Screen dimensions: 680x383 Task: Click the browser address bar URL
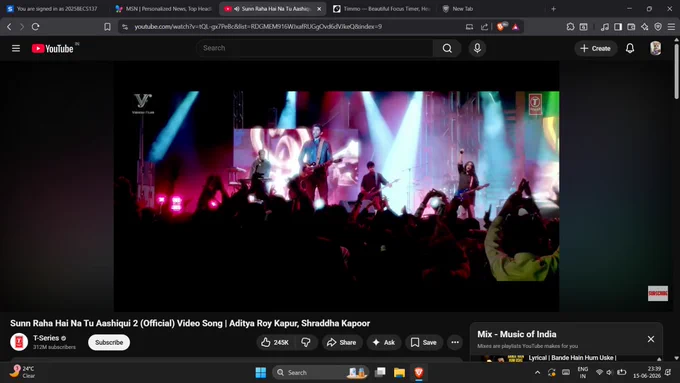click(x=258, y=26)
